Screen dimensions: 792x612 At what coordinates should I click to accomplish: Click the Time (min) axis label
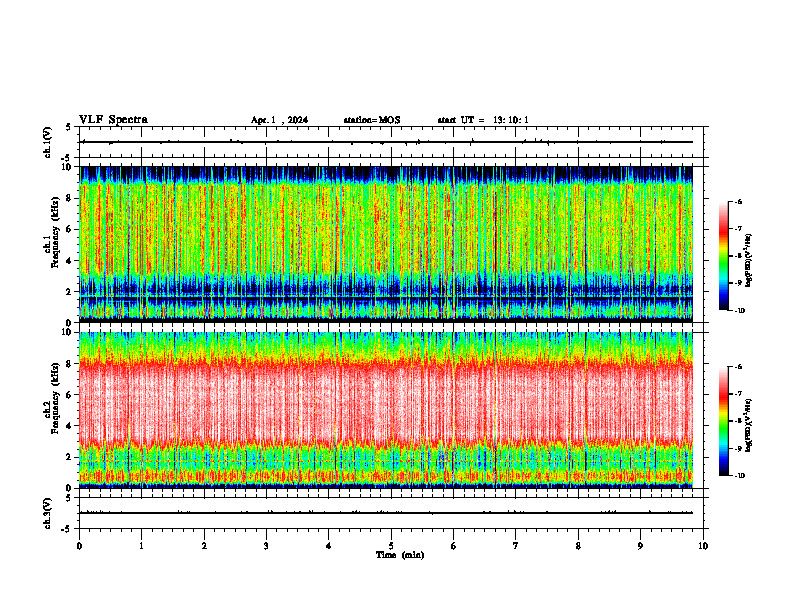click(x=400, y=555)
